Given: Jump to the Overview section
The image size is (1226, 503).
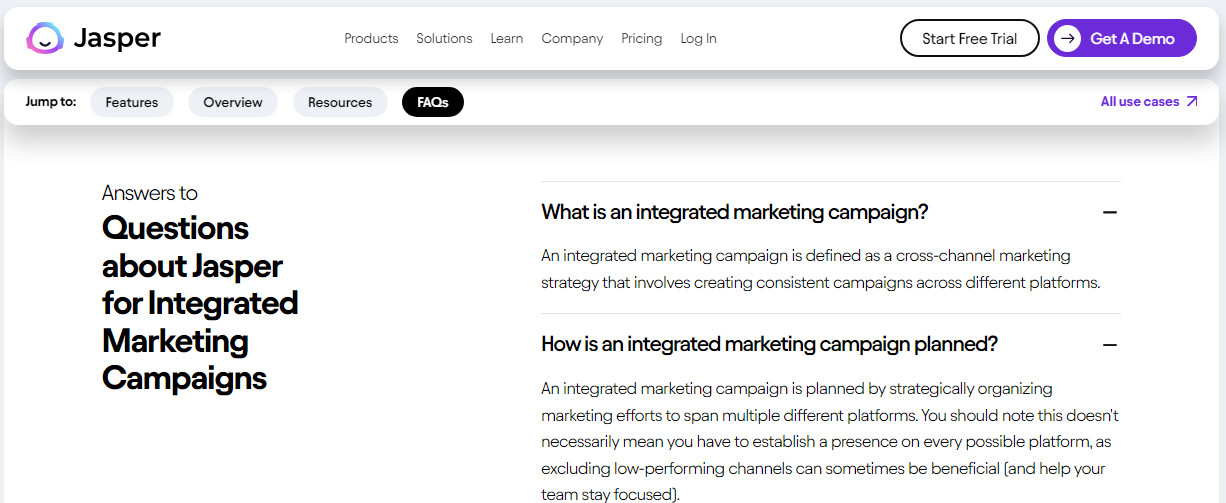Looking at the screenshot, I should (x=233, y=102).
